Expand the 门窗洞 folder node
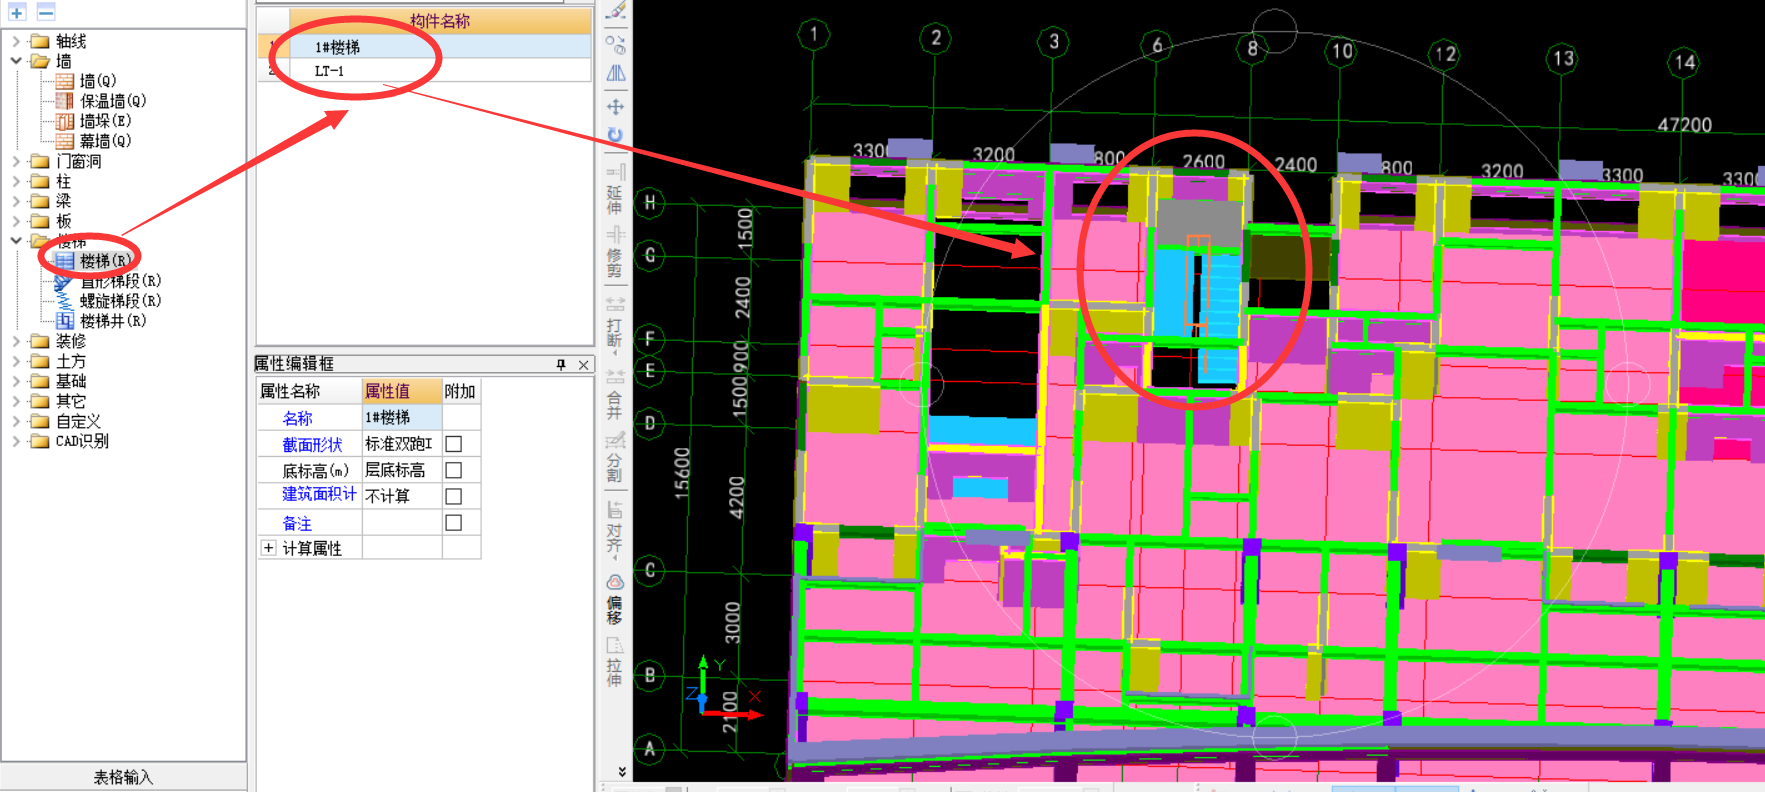The height and width of the screenshot is (792, 1765). point(16,161)
